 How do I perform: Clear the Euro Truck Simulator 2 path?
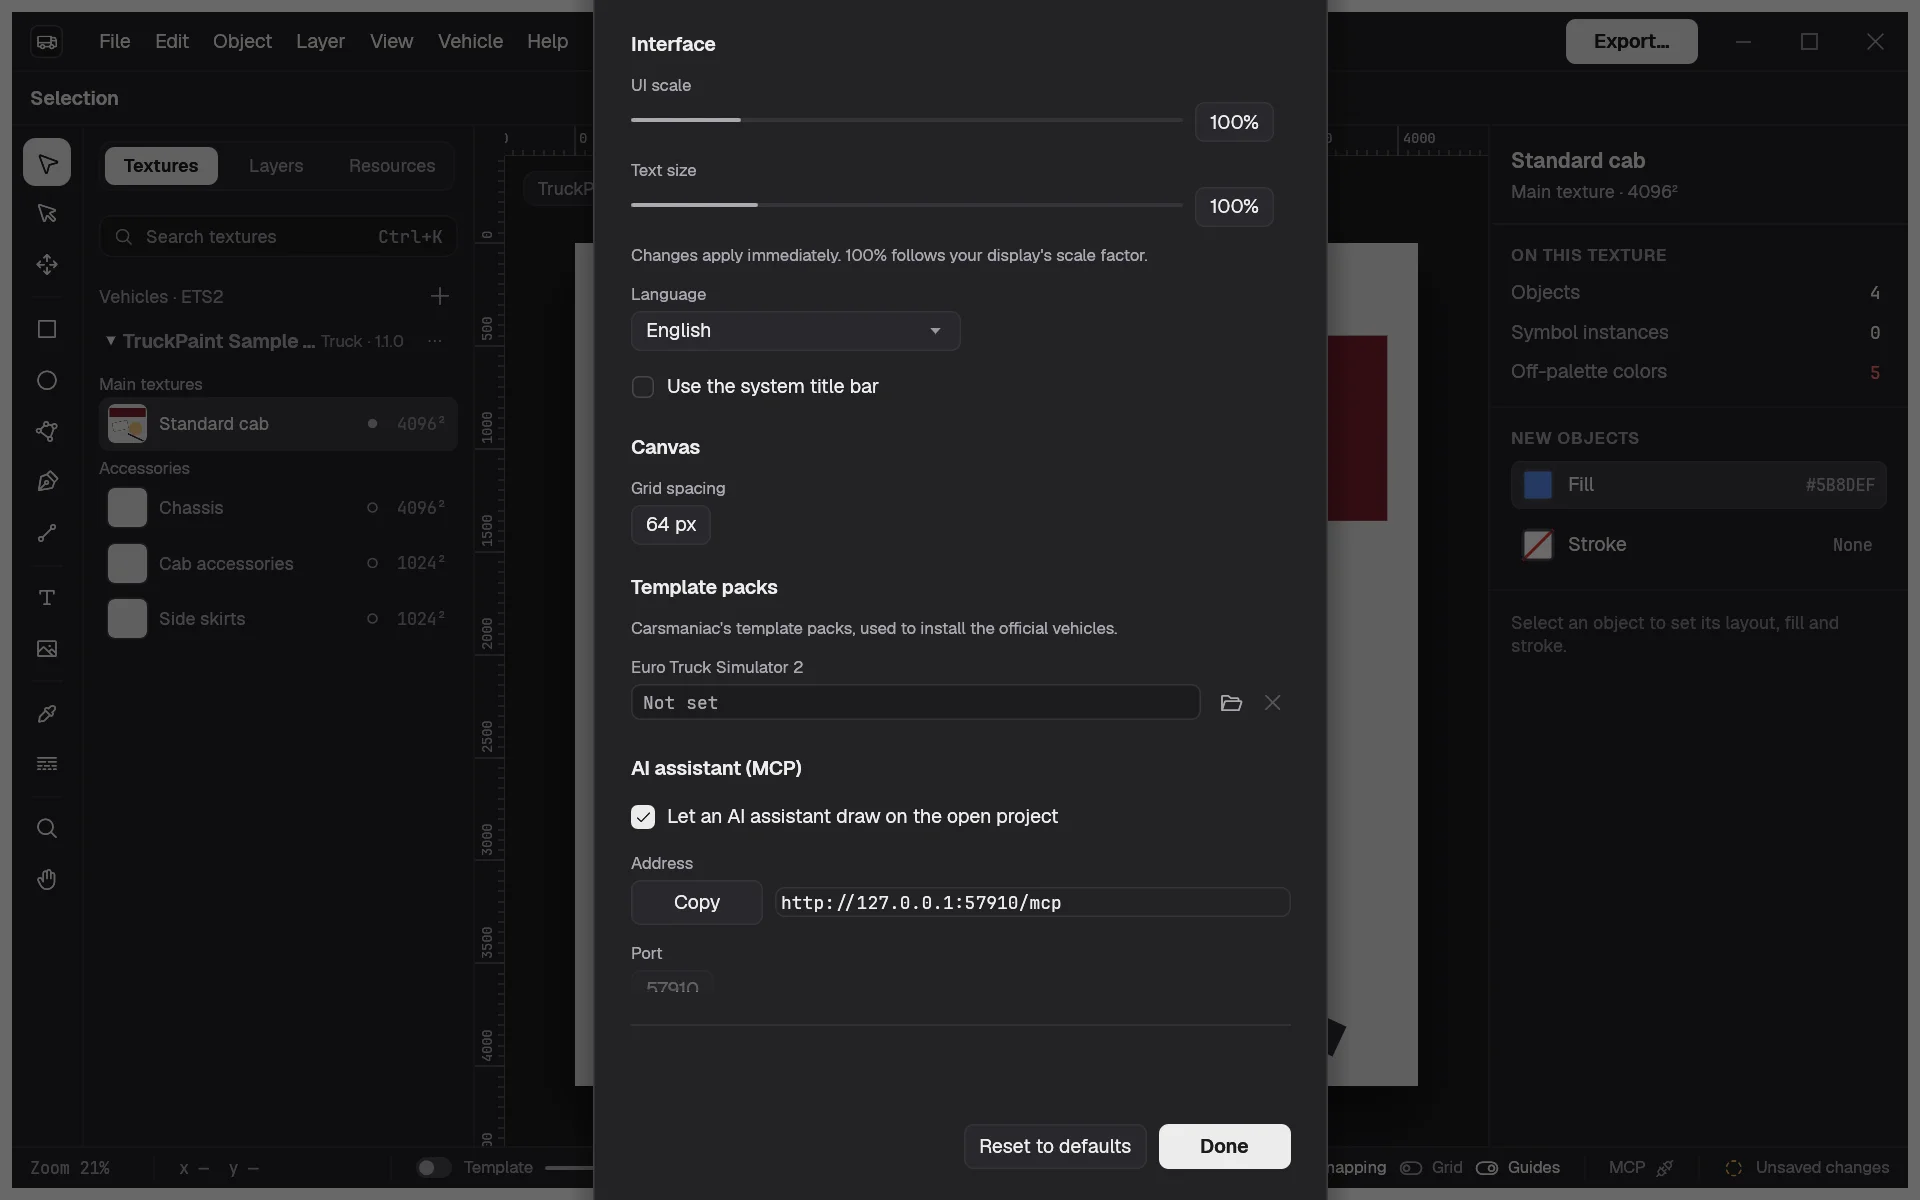pos(1272,703)
